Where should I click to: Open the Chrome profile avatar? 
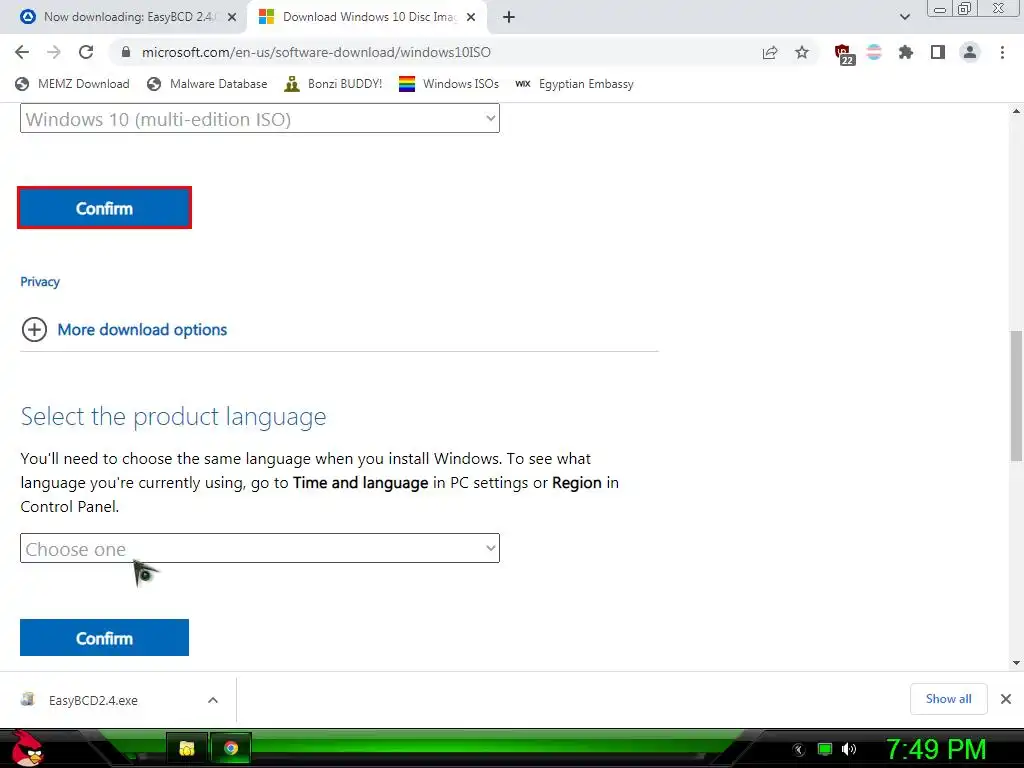970,52
